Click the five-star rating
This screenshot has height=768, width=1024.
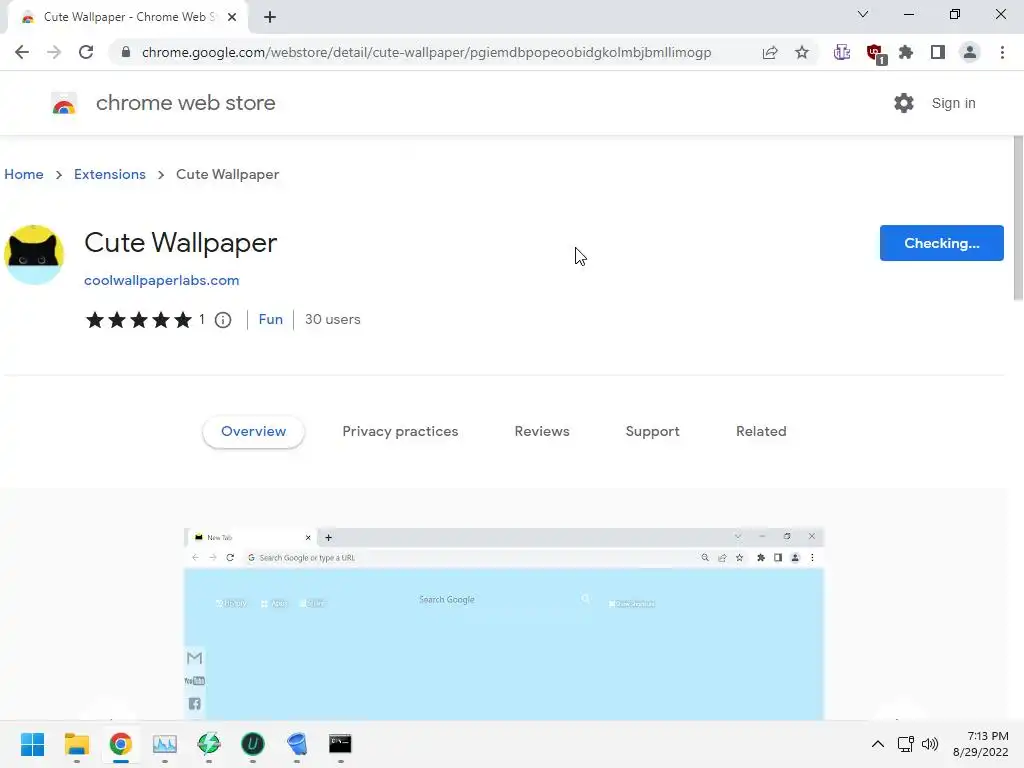pyautogui.click(x=138, y=319)
